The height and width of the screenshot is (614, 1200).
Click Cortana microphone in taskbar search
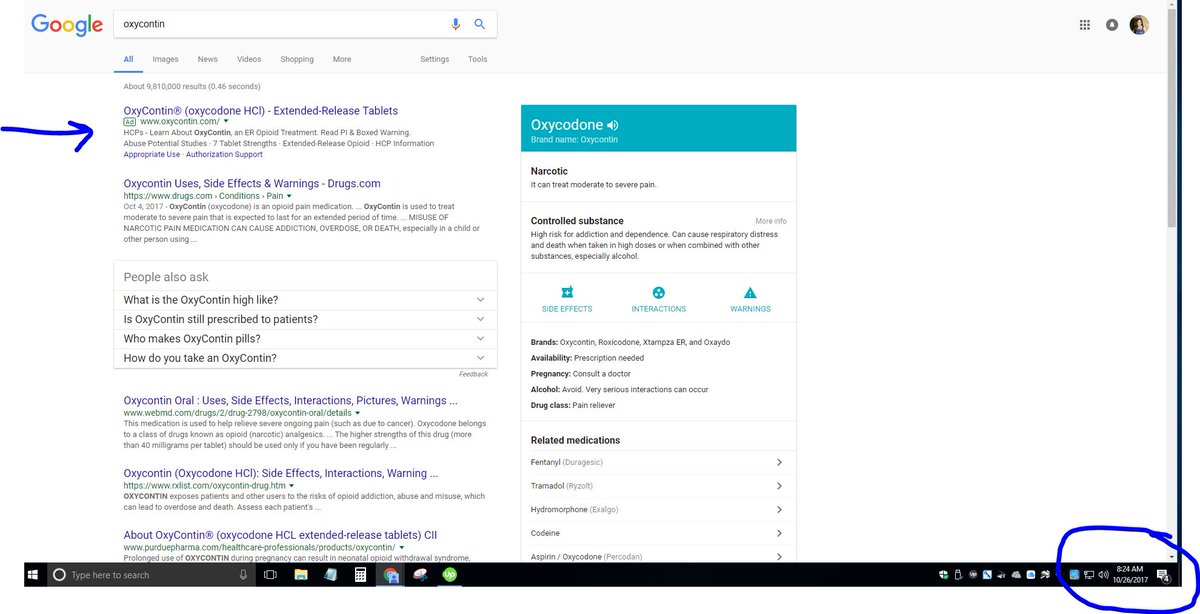(243, 575)
